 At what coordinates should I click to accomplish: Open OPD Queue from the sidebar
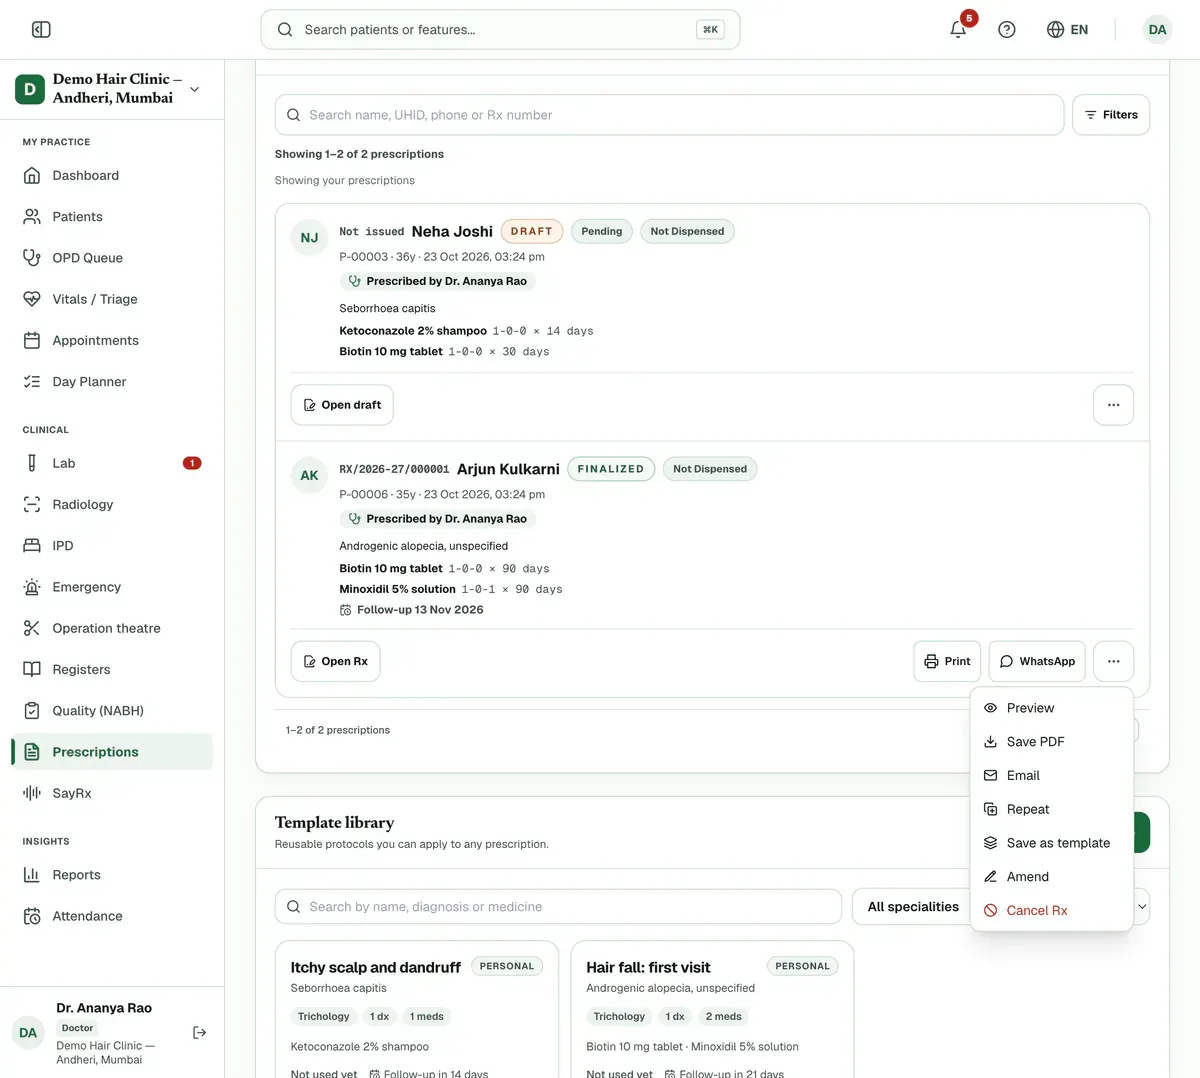point(112,258)
